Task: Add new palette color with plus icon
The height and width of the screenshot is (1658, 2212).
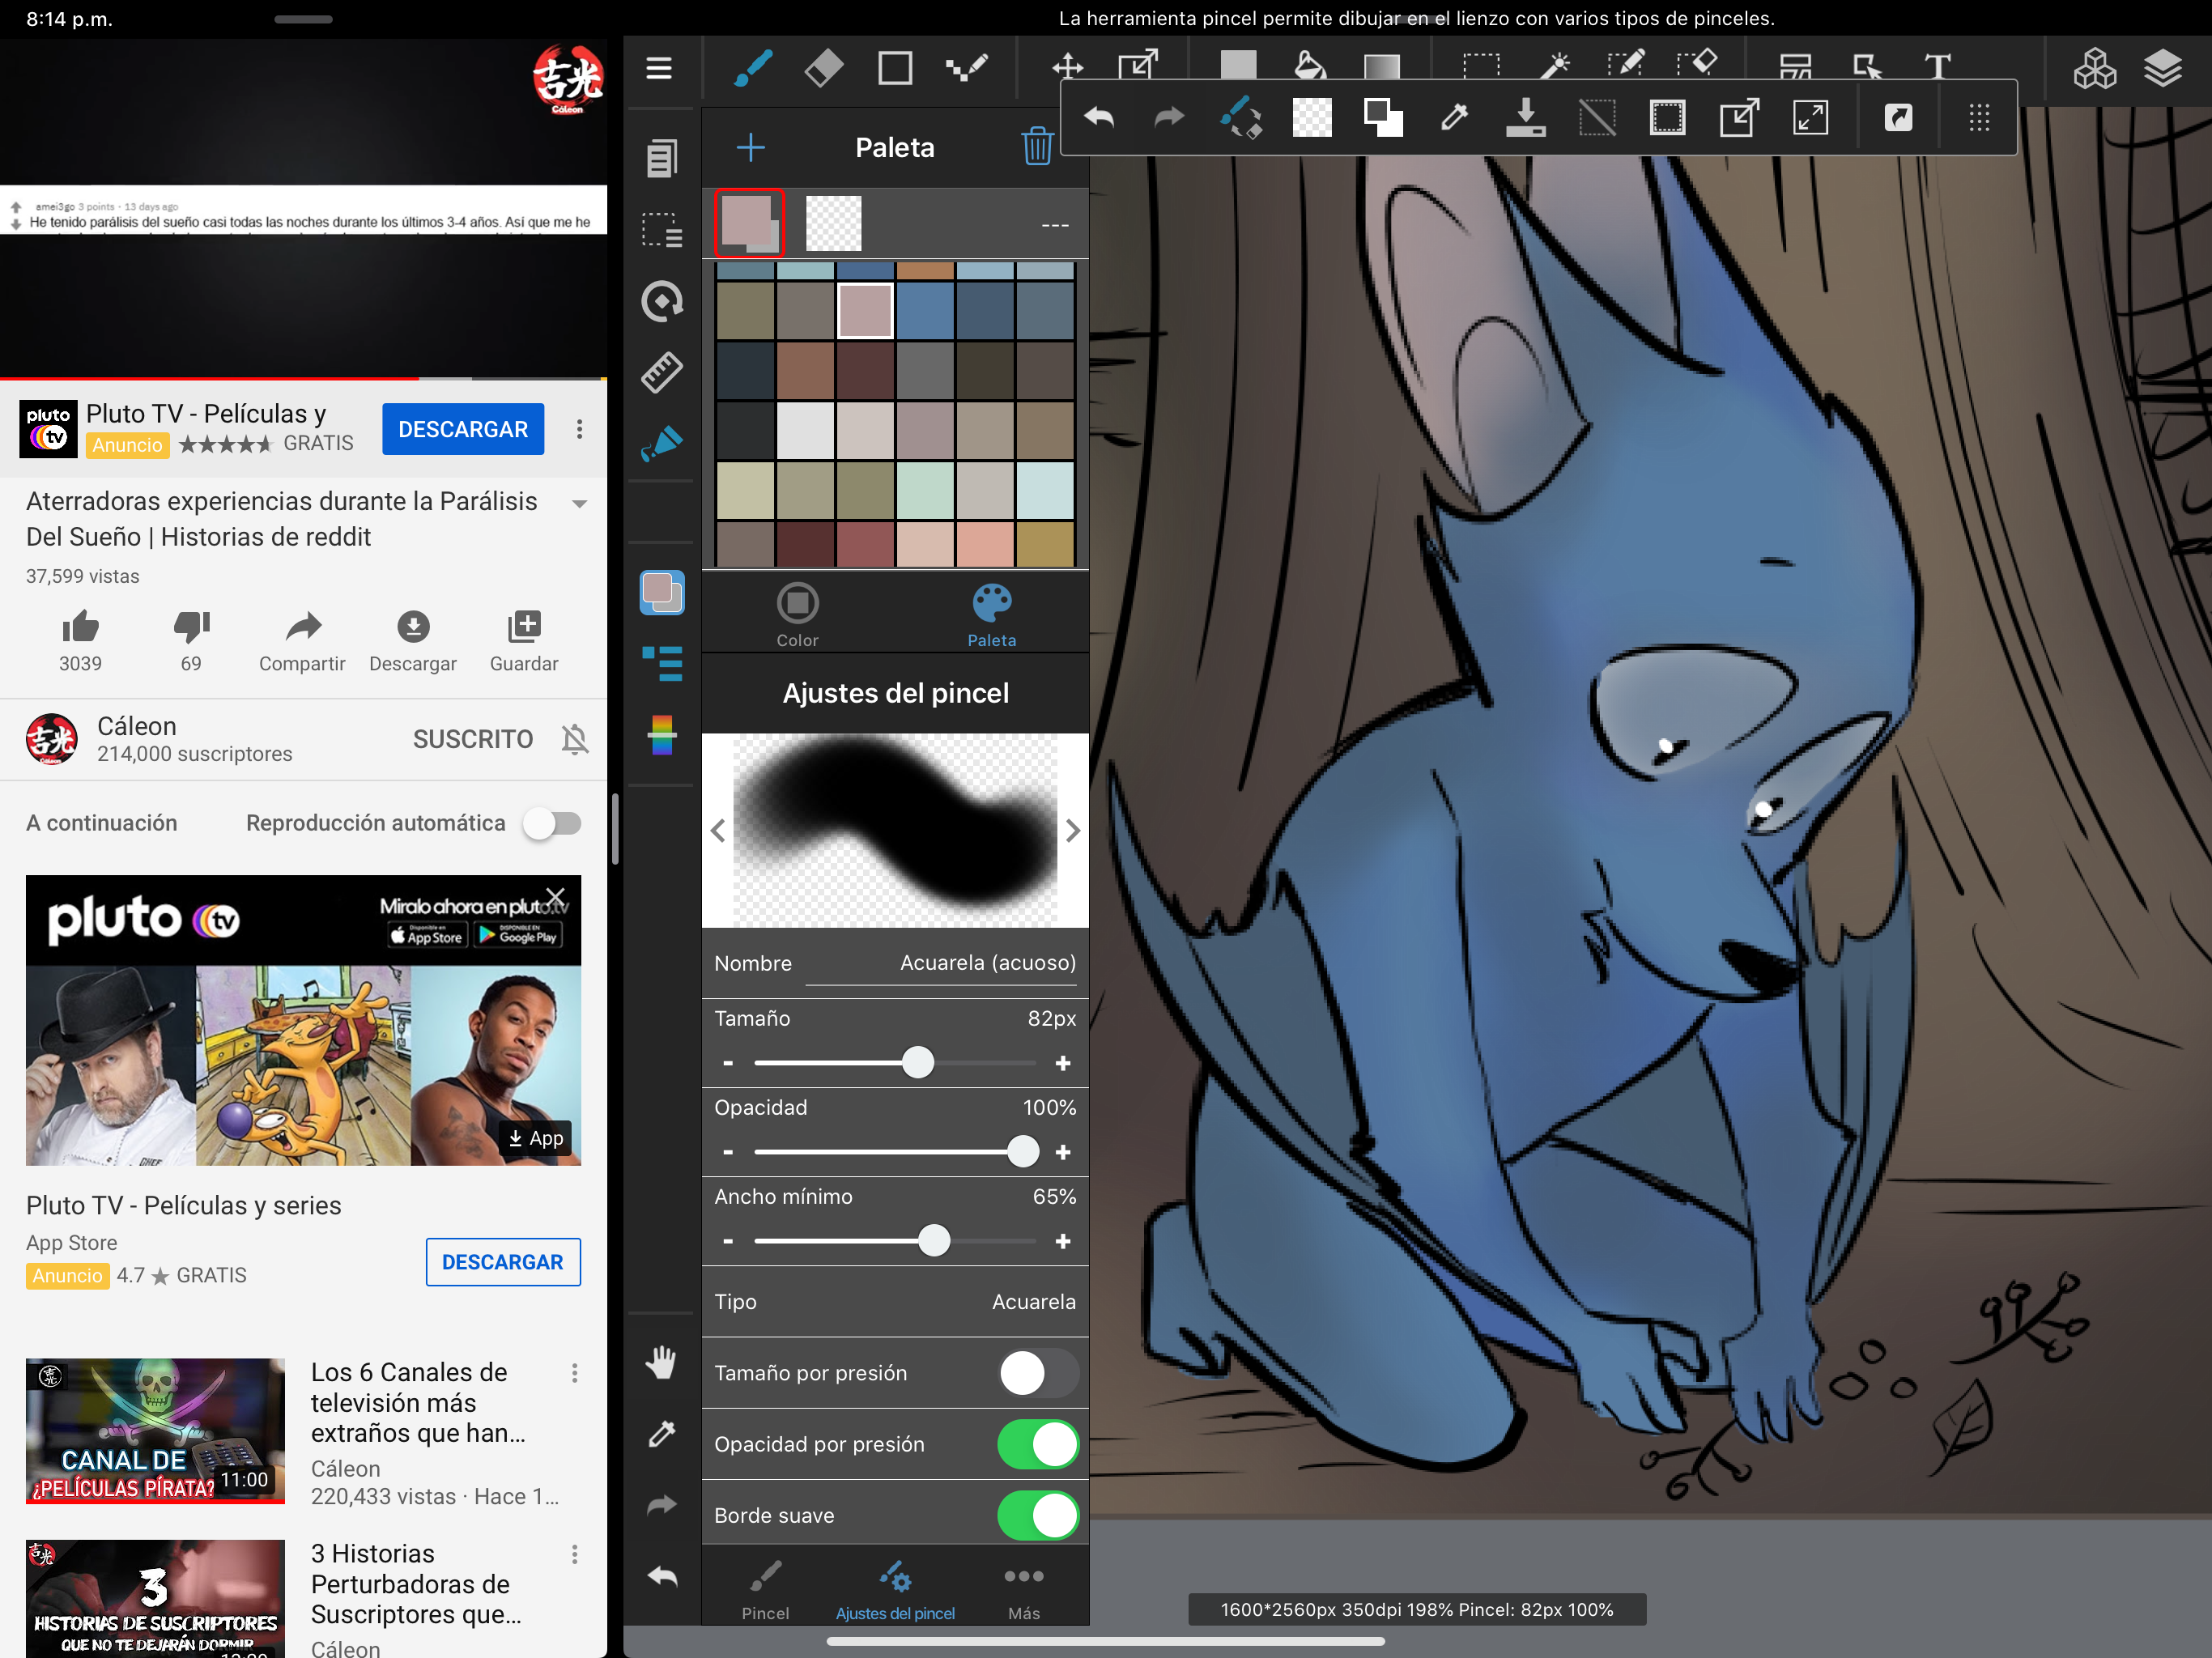Action: coord(750,147)
